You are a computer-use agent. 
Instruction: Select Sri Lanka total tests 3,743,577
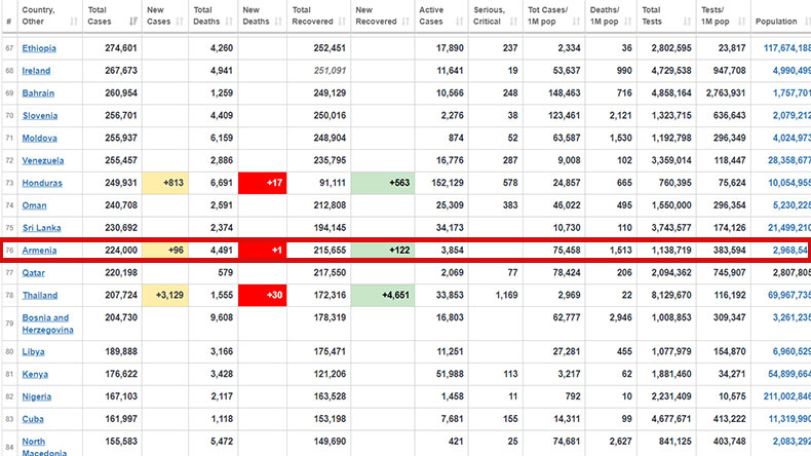pos(671,228)
